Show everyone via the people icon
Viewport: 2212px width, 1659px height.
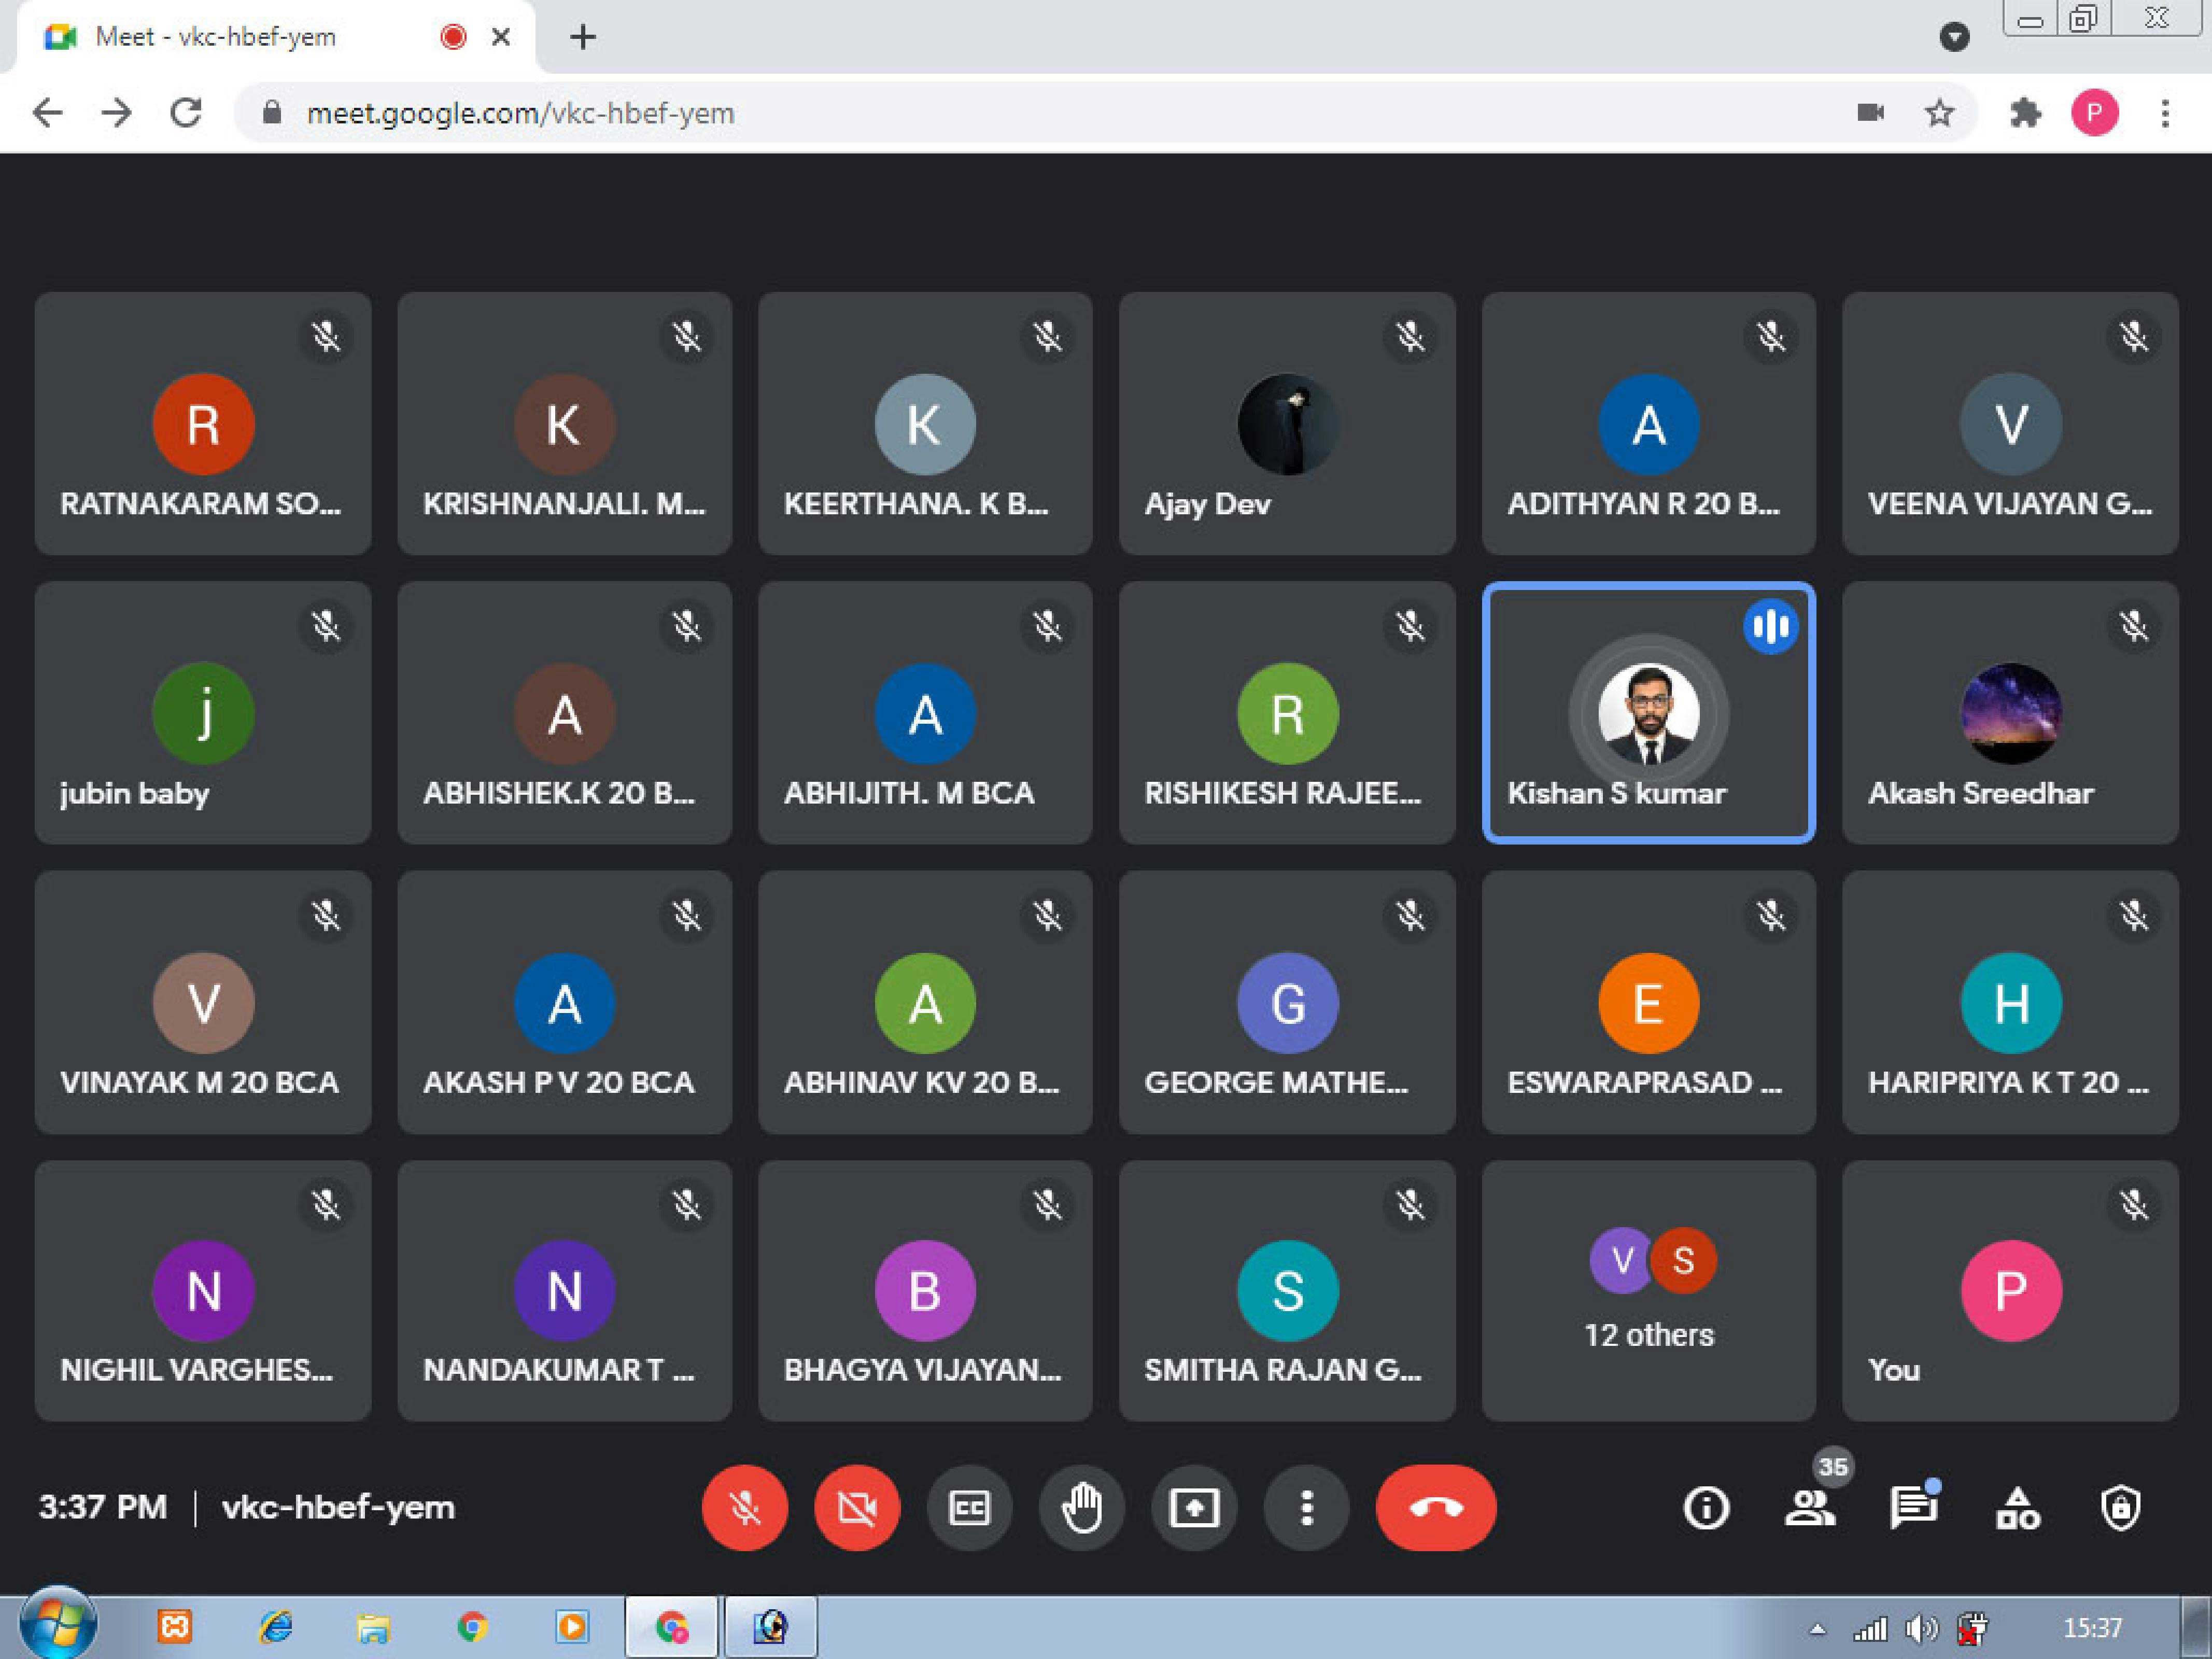1809,1508
